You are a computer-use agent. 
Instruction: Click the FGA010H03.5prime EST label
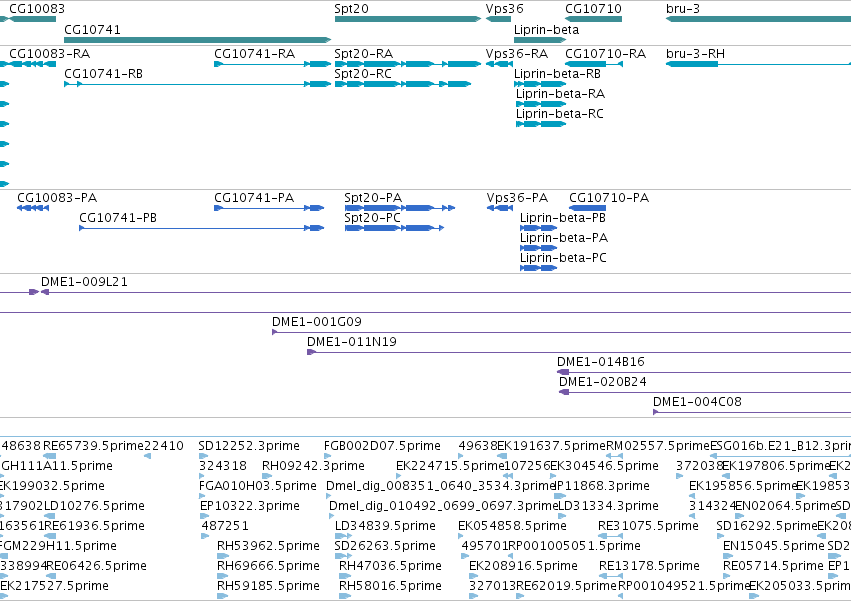pos(258,486)
